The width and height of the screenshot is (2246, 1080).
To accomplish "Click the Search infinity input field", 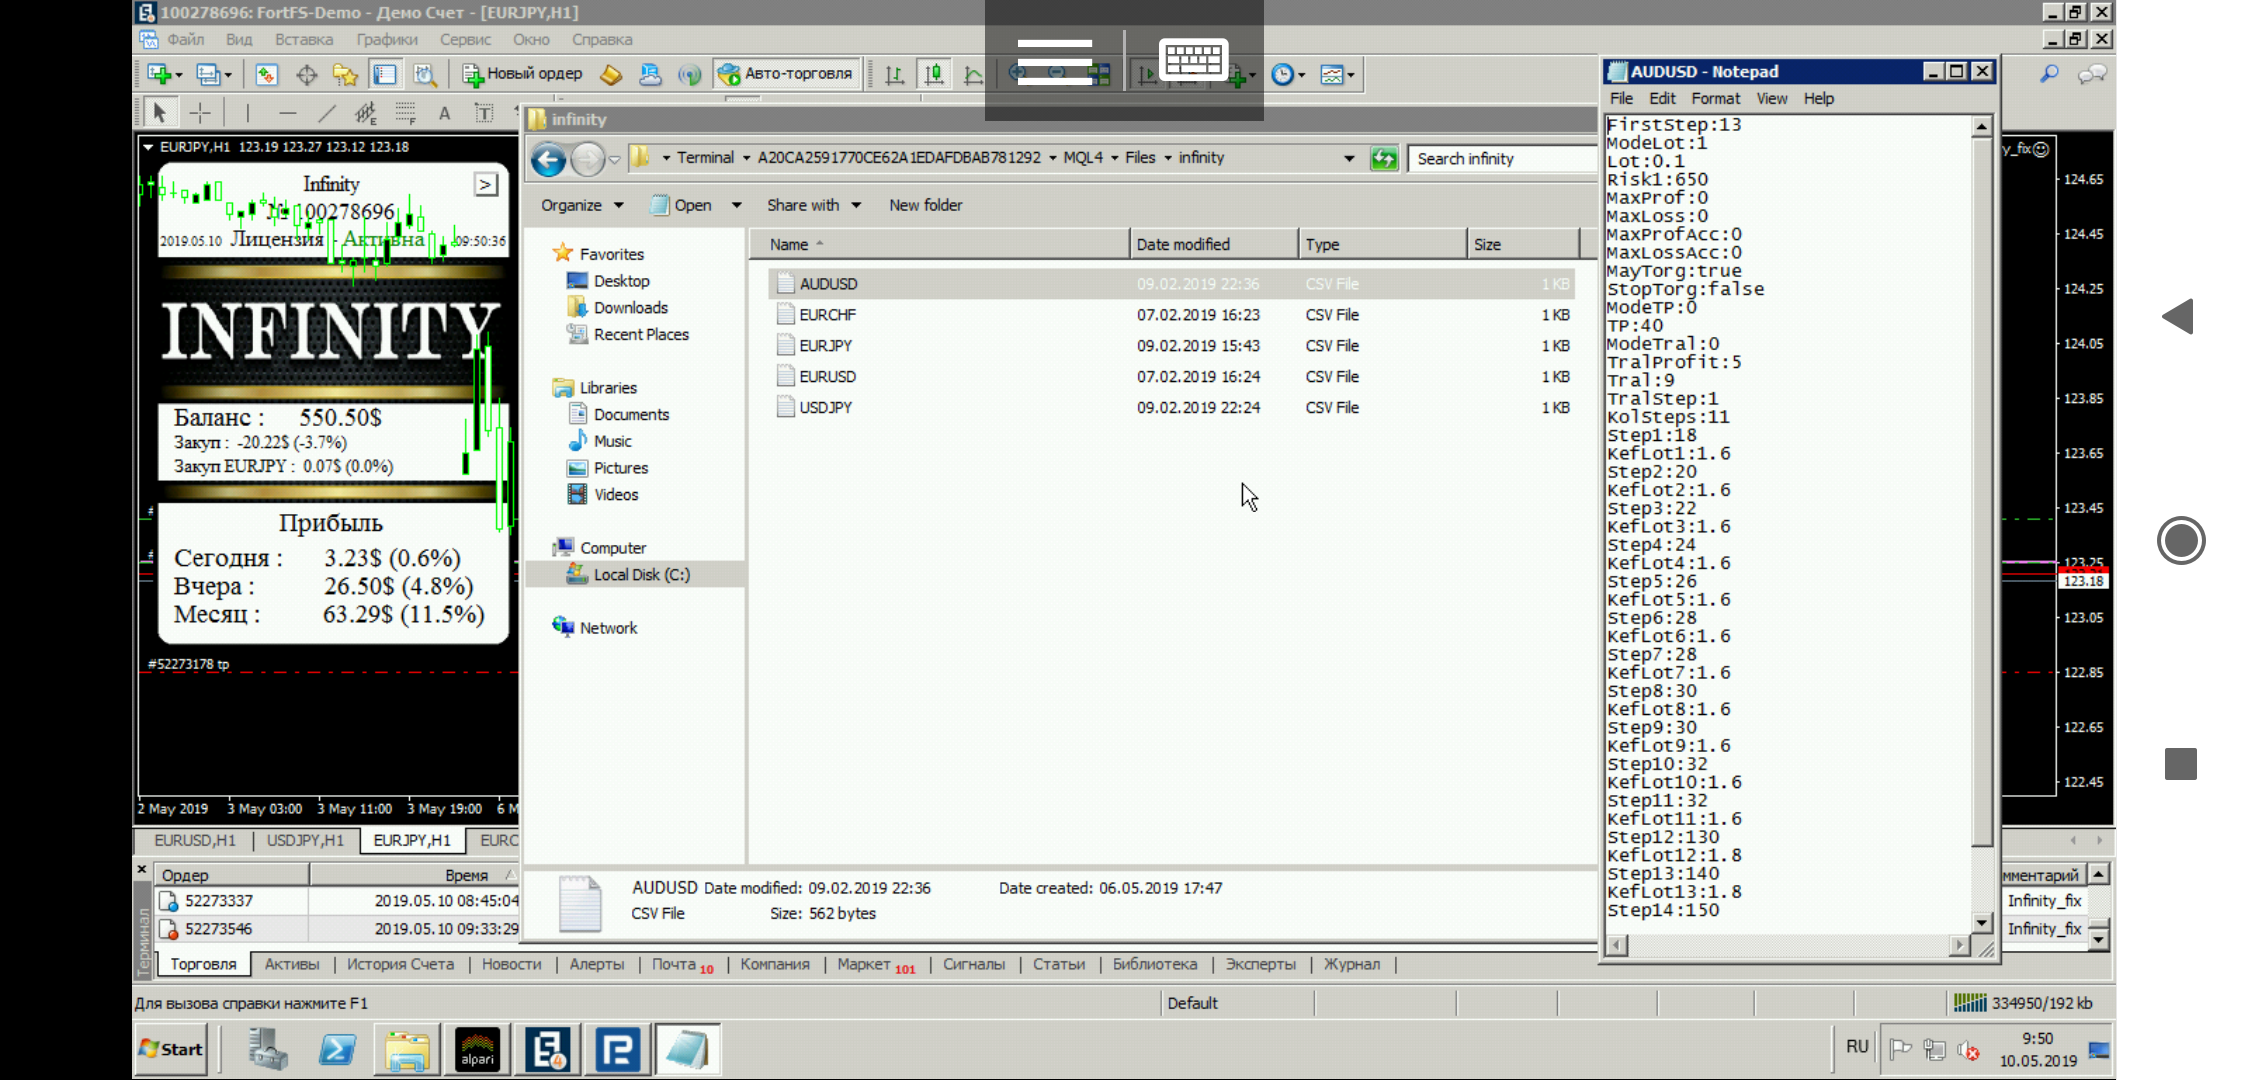I will click(x=1503, y=158).
